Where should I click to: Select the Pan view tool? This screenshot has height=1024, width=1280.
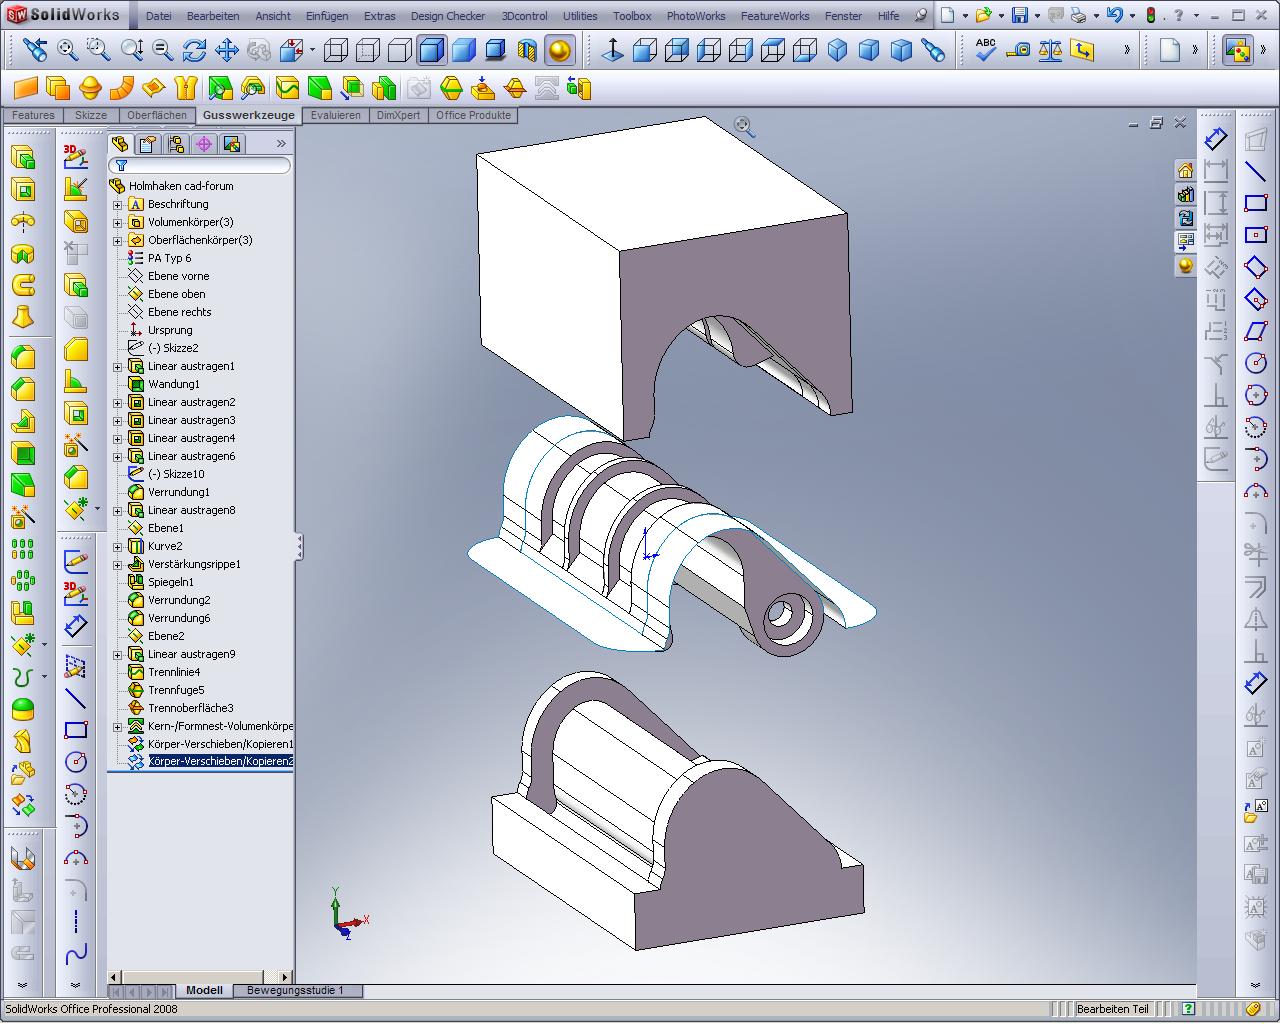pyautogui.click(x=227, y=50)
